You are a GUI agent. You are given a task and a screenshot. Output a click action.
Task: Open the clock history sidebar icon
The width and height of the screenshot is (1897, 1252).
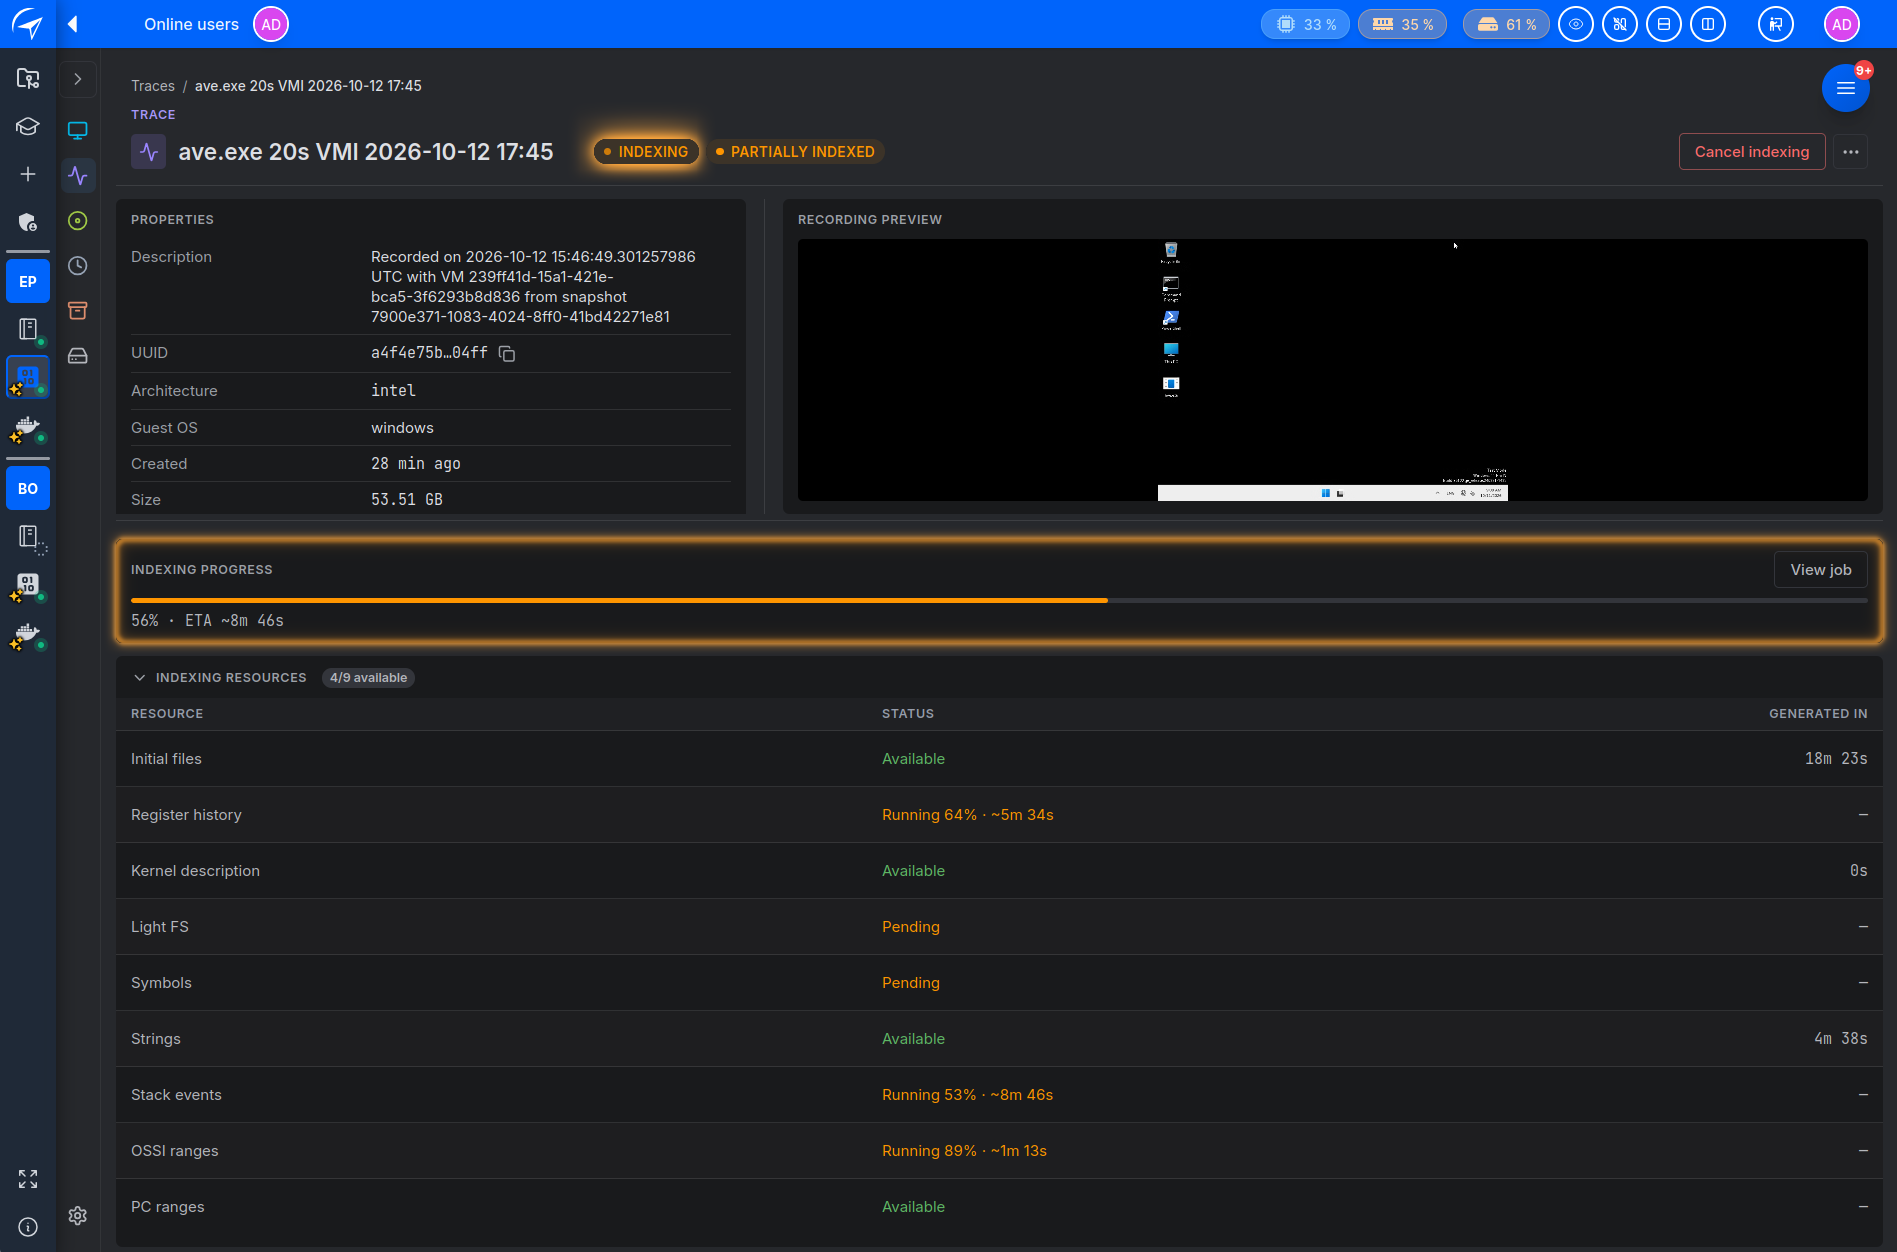78,266
